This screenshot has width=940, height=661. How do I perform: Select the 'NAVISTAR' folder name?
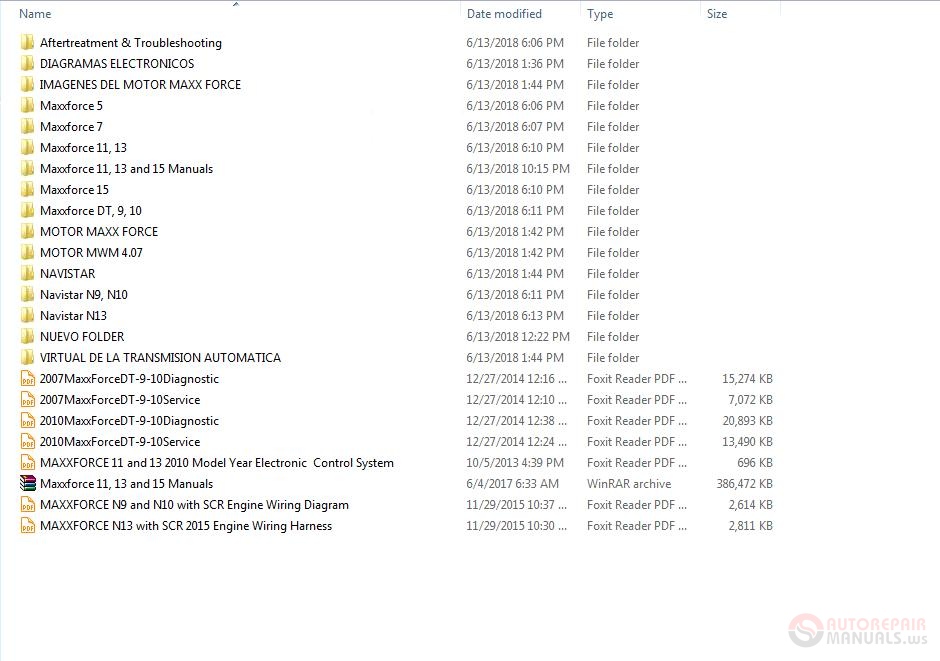coord(68,273)
